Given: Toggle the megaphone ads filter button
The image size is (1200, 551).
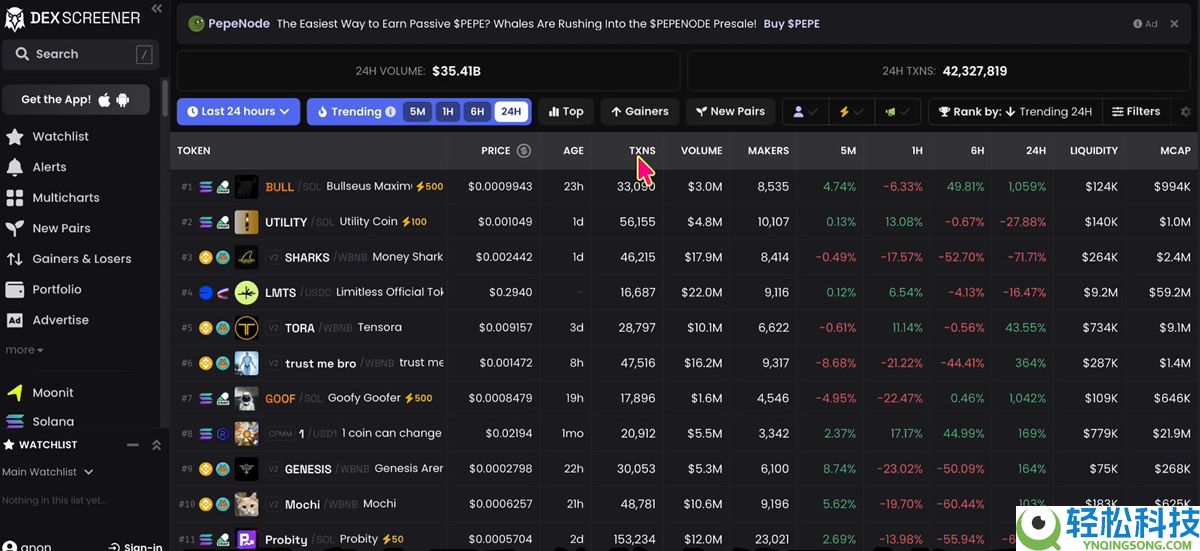Looking at the screenshot, I should point(897,112).
